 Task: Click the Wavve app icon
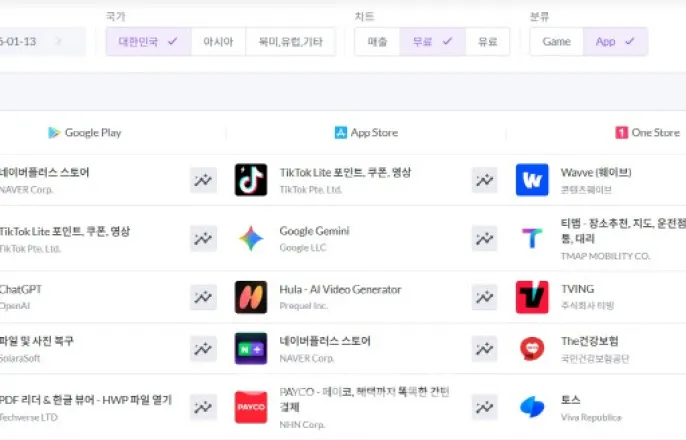click(x=532, y=180)
